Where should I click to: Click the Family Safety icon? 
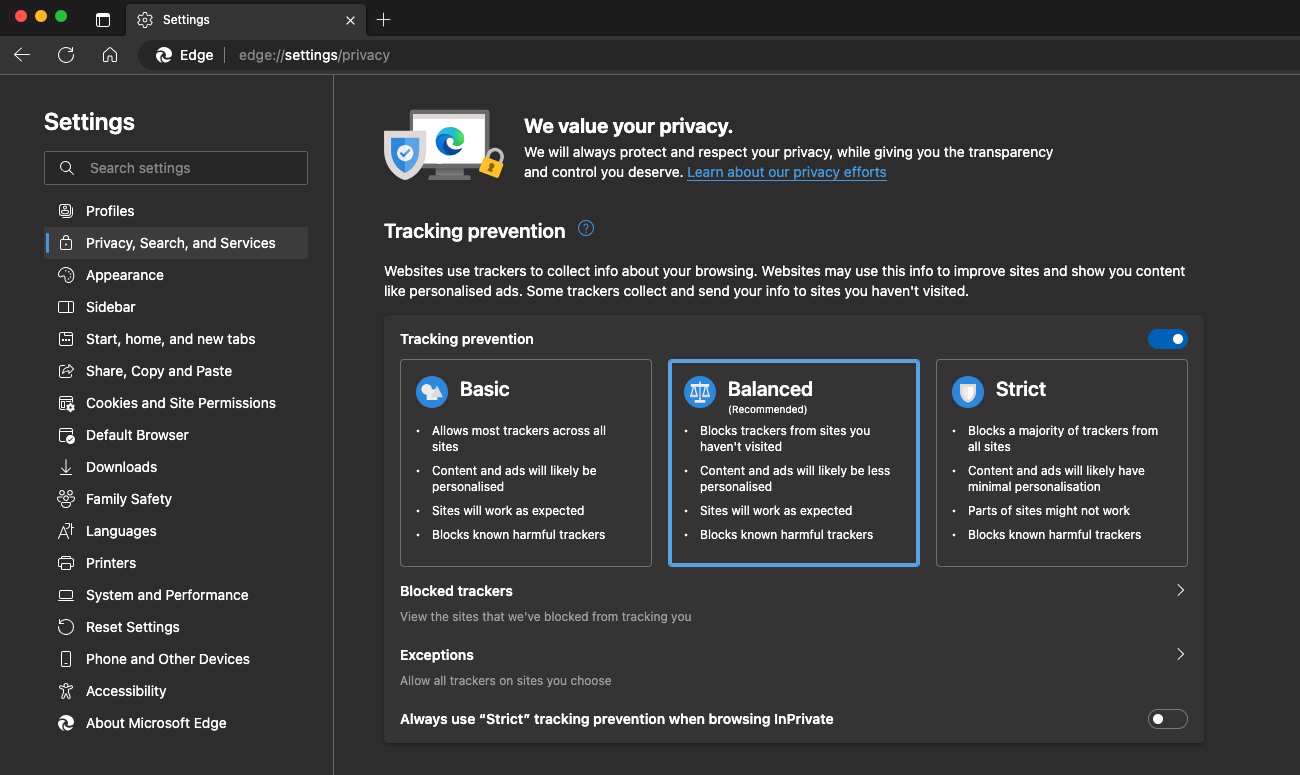pyautogui.click(x=66, y=499)
